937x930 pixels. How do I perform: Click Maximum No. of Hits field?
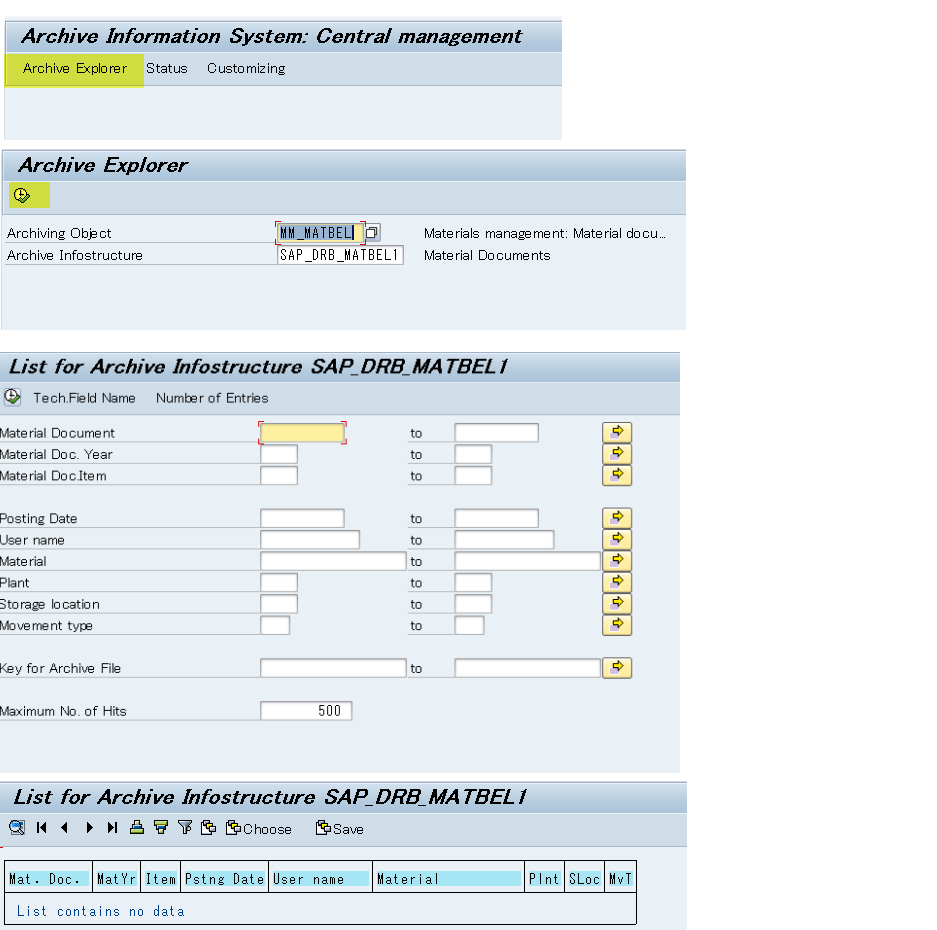(x=307, y=711)
